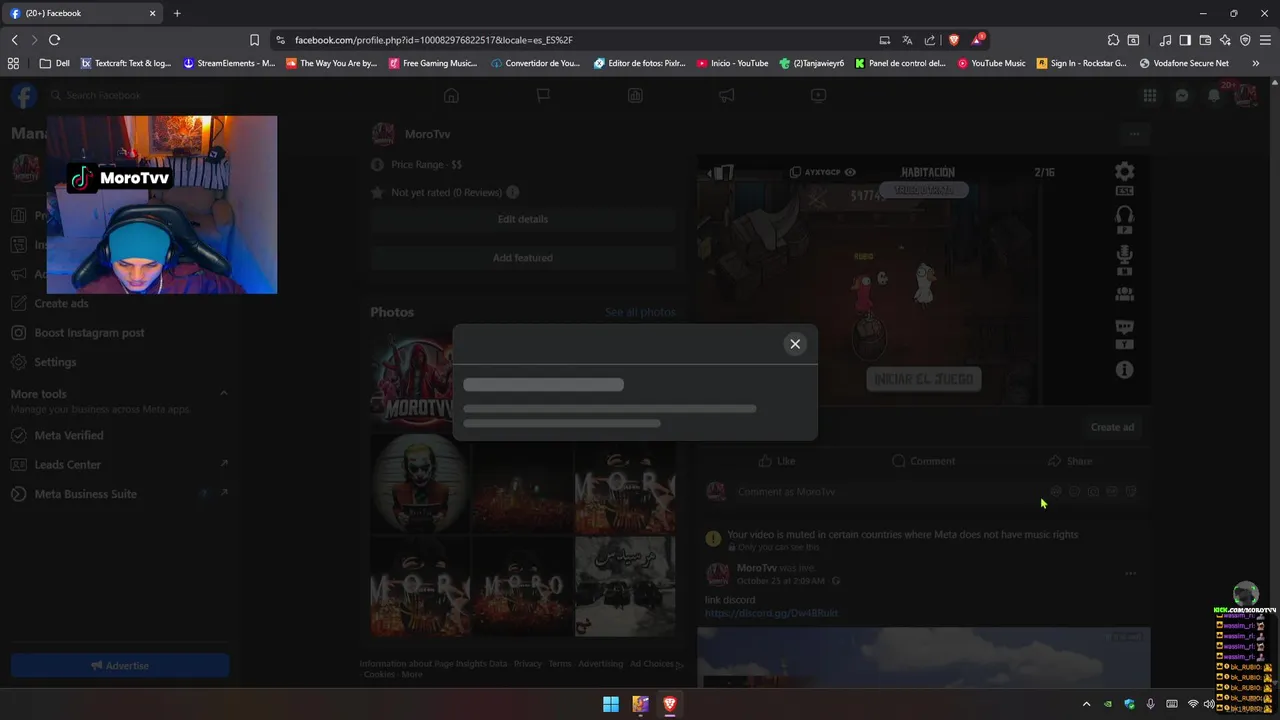Open See all photos link
This screenshot has height=720, width=1280.
click(640, 313)
